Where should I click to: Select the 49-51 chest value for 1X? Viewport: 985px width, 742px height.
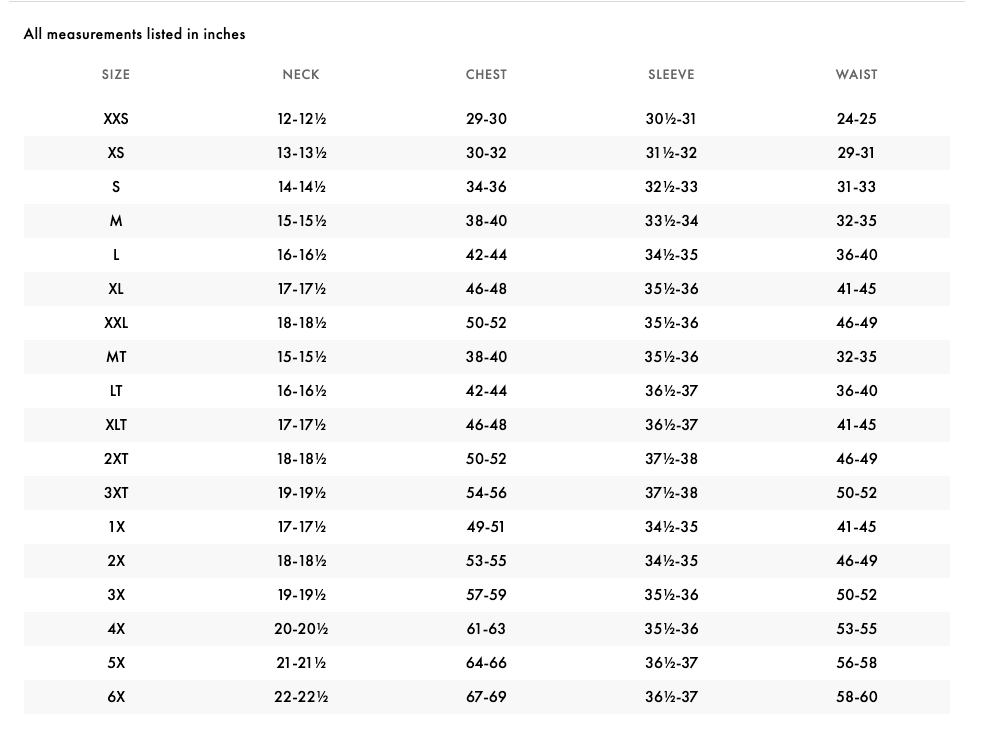[x=486, y=527]
